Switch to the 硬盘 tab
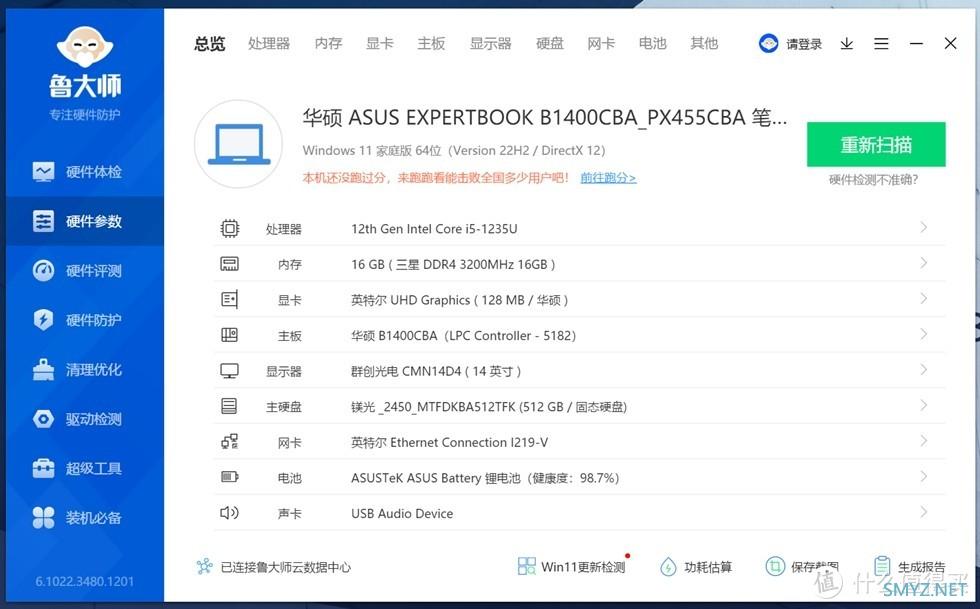Image resolution: width=980 pixels, height=609 pixels. coord(550,44)
